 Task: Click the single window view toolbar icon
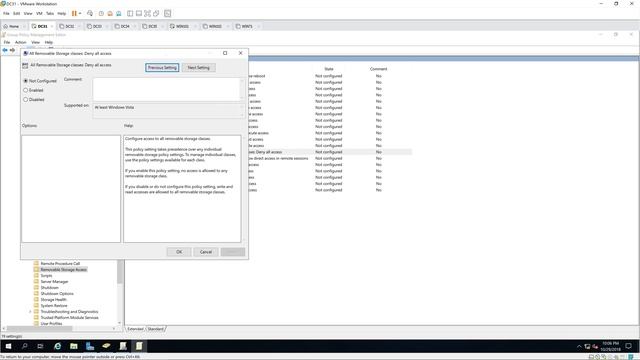(x=139, y=13)
